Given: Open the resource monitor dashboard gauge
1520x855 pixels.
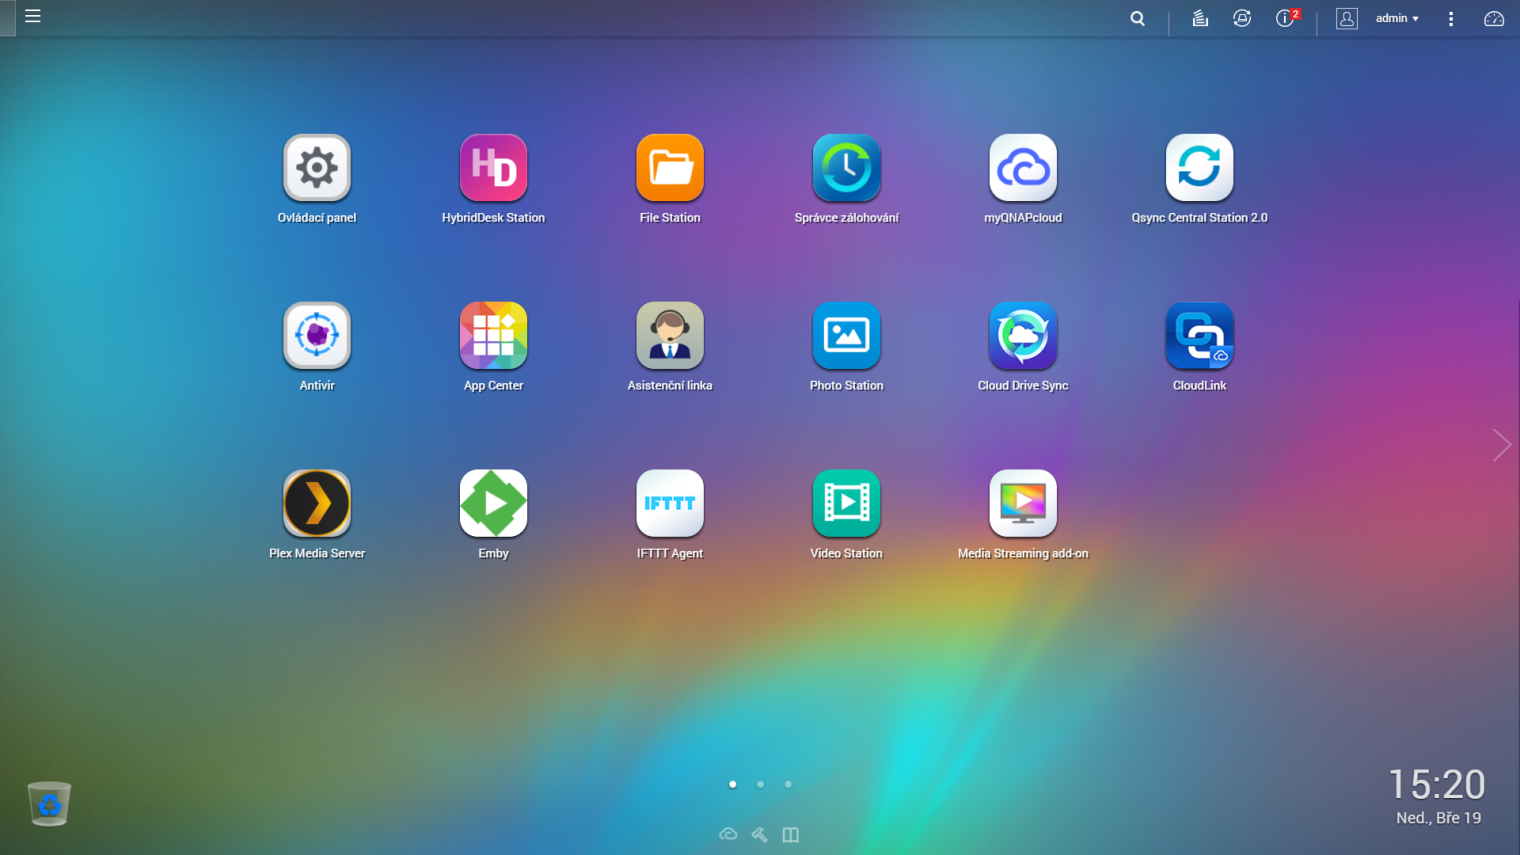Looking at the screenshot, I should click(x=1494, y=18).
